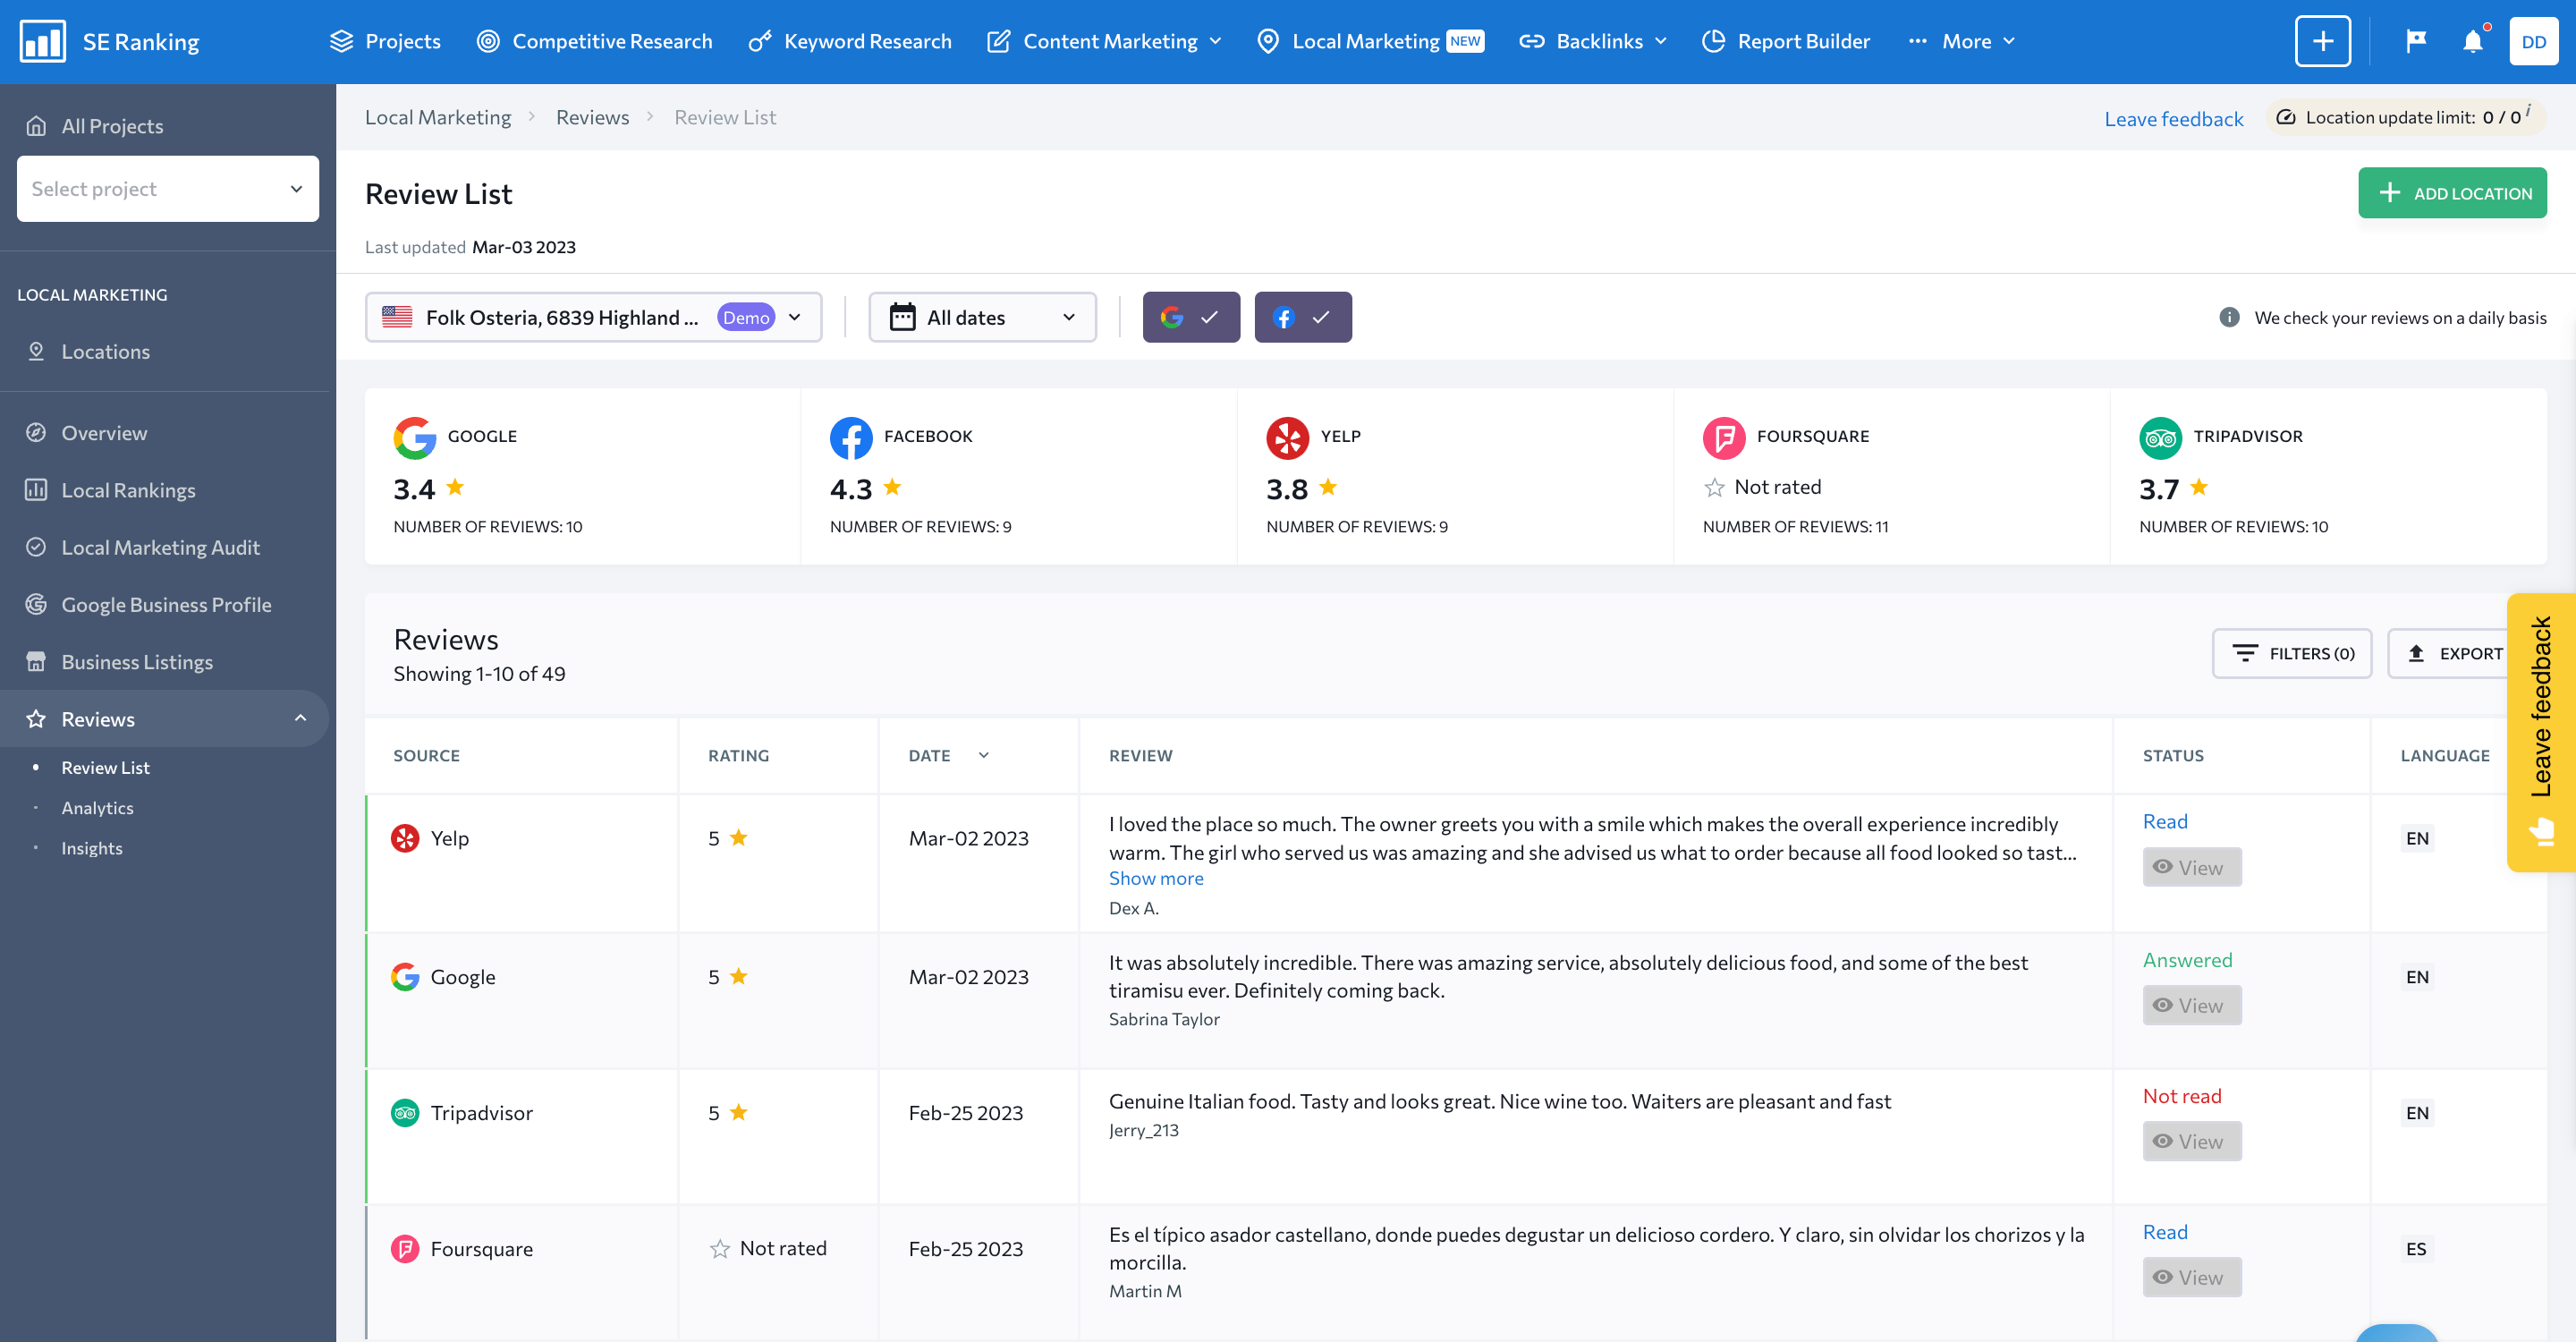Screen dimensions: 2576x1342
Task: Click the Google icon in Sabrina Taylor's review row
Action: click(405, 977)
